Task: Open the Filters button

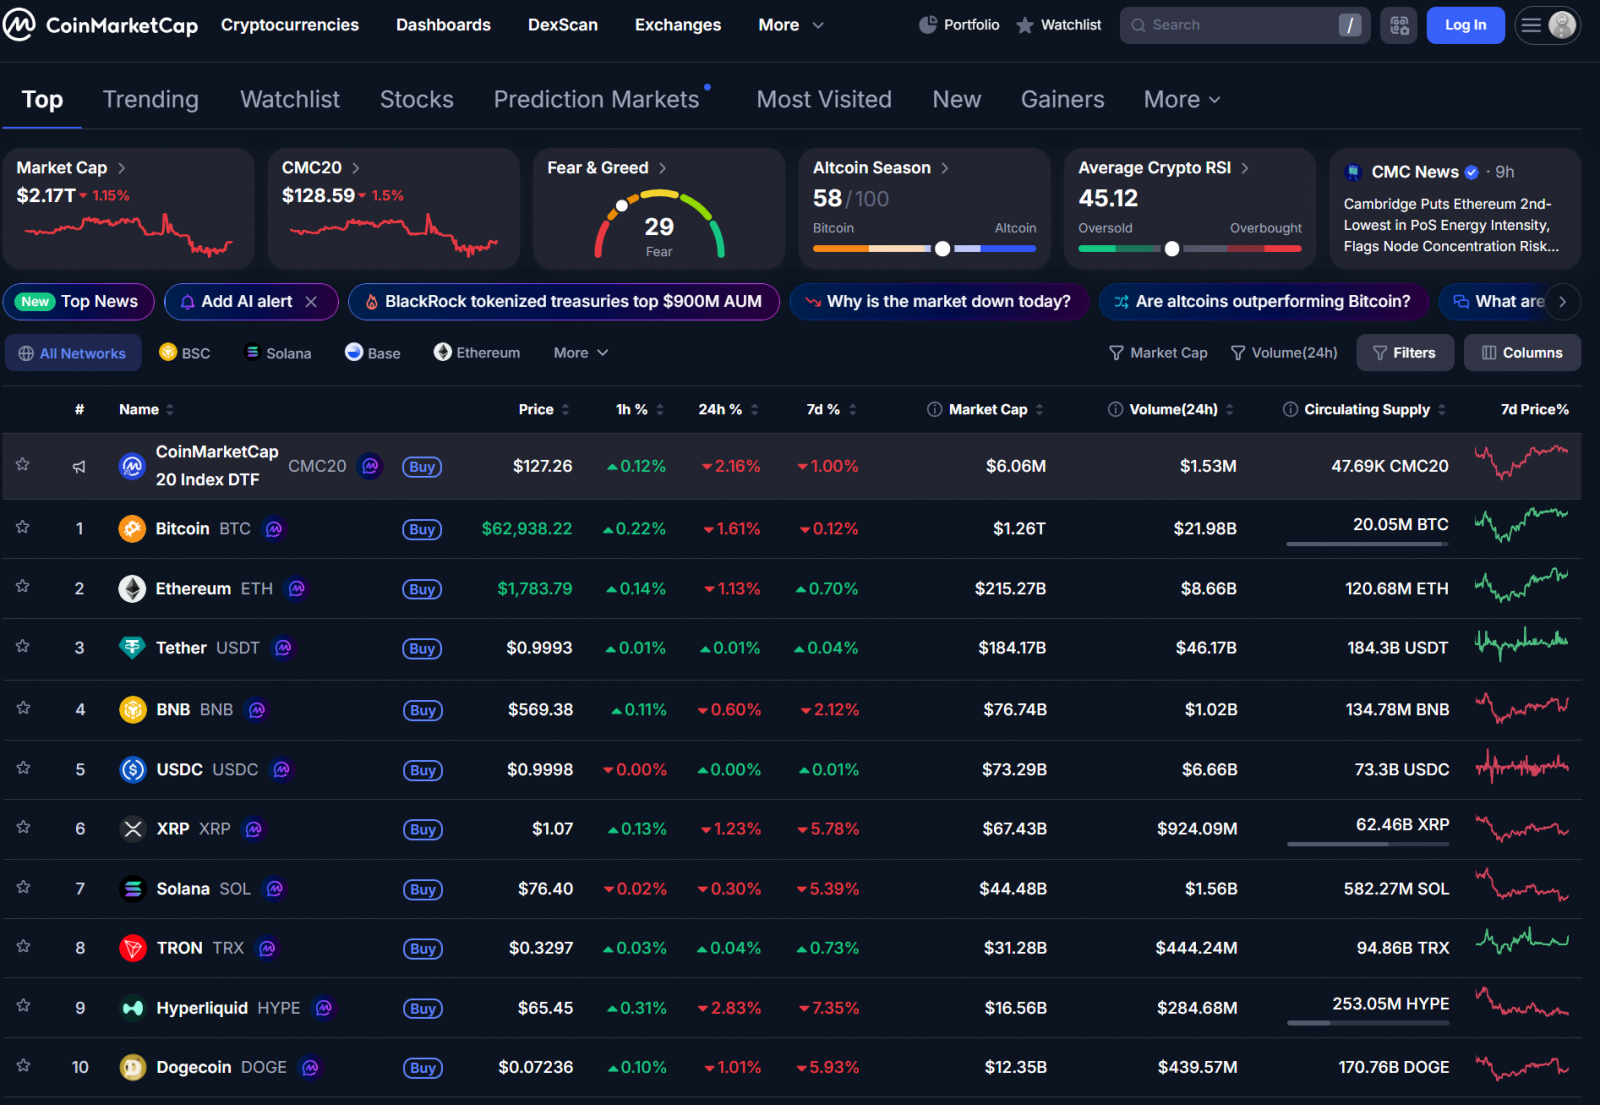Action: 1405,353
